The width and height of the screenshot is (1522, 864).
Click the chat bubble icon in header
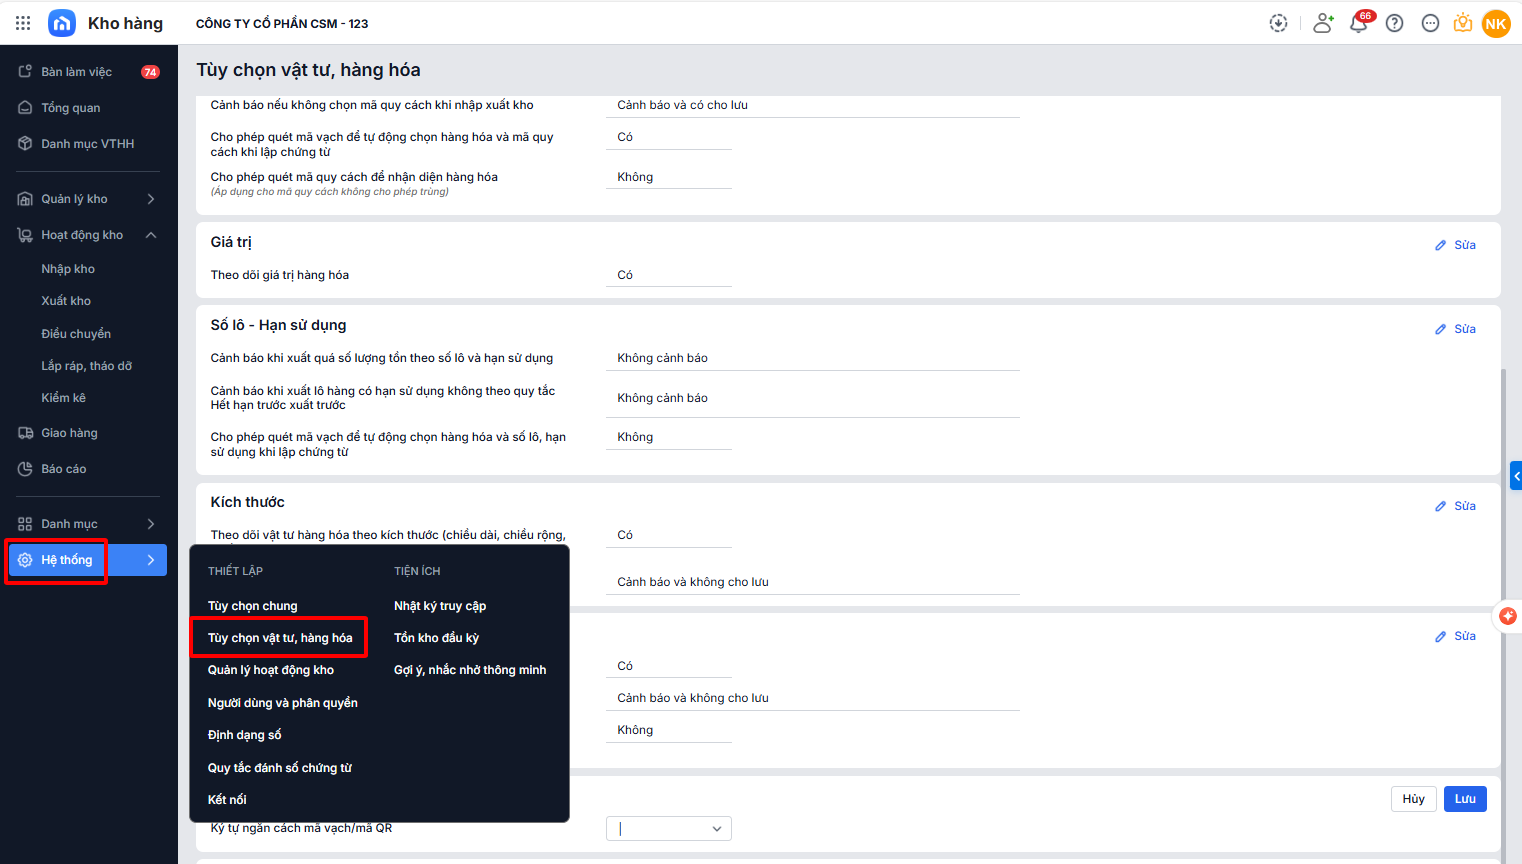tap(1430, 24)
